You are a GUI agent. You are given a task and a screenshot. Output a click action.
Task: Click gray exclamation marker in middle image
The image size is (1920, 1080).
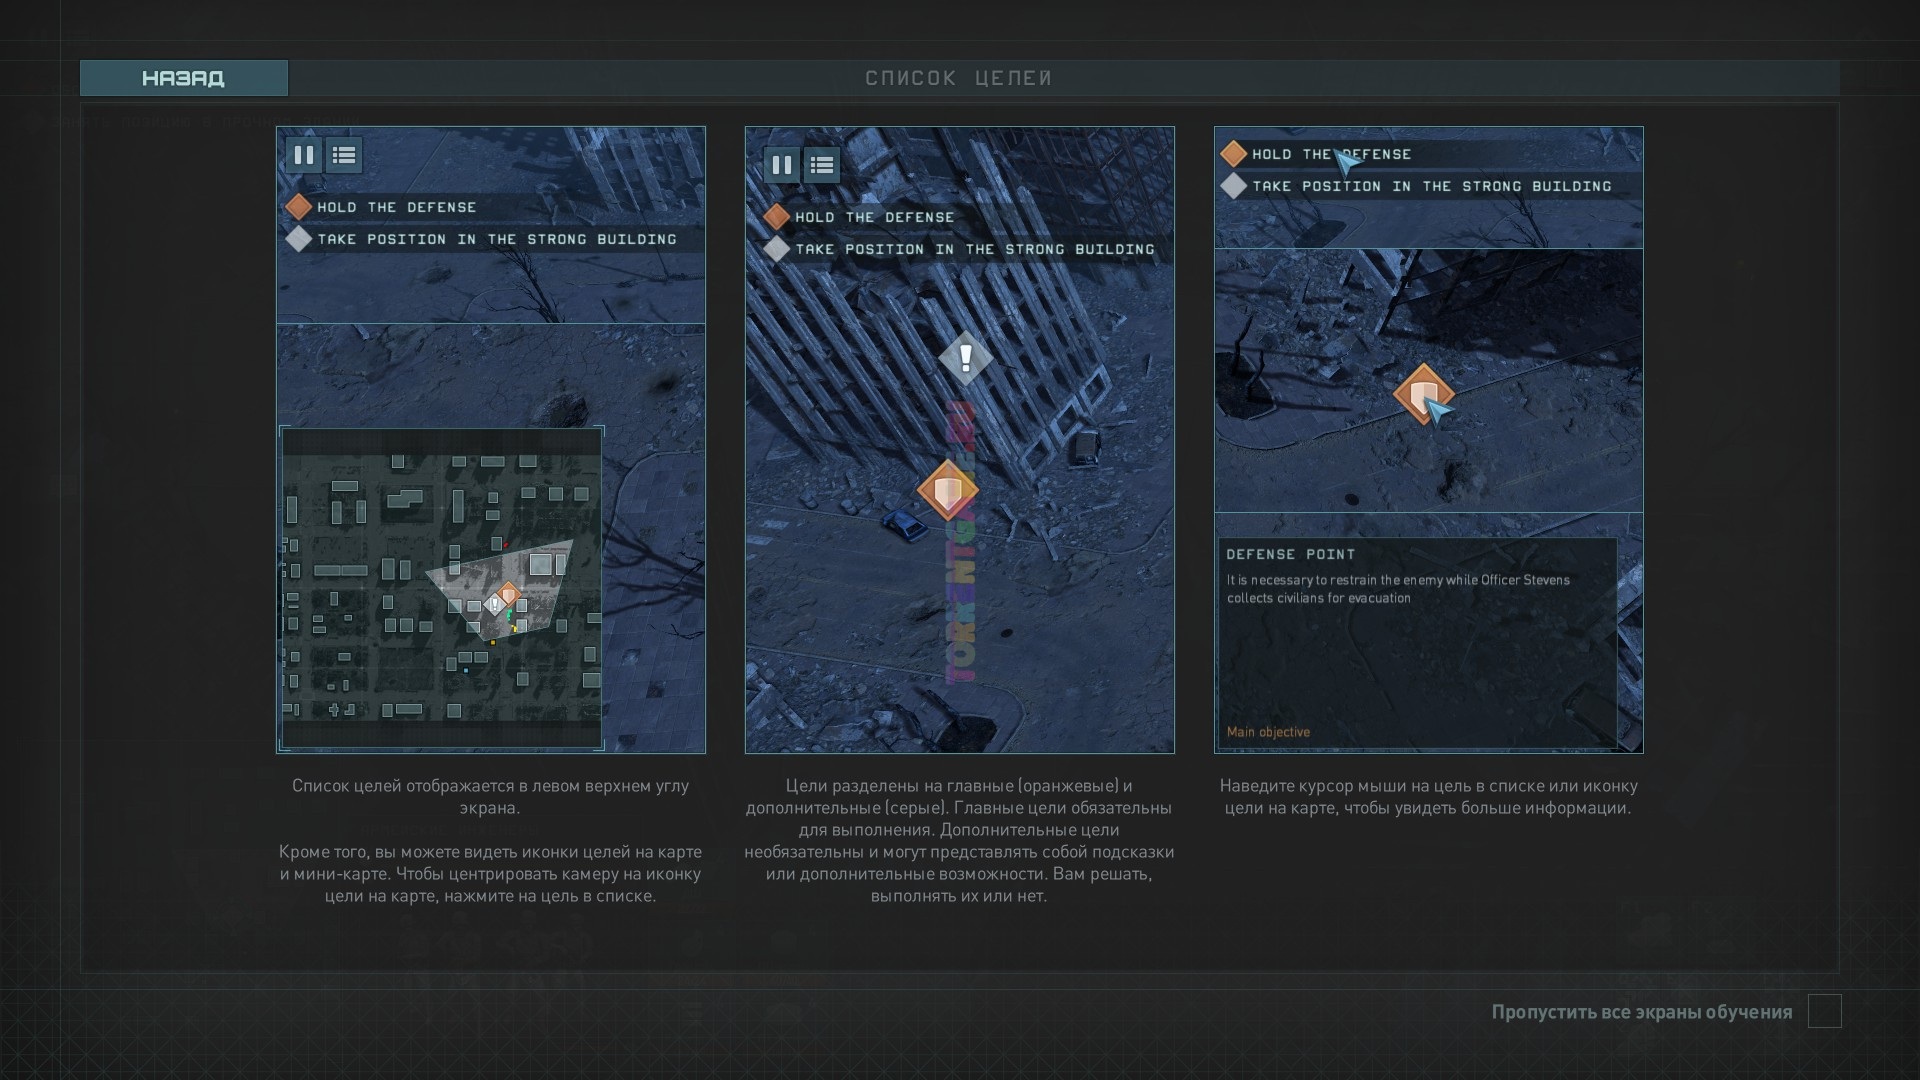pyautogui.click(x=965, y=358)
